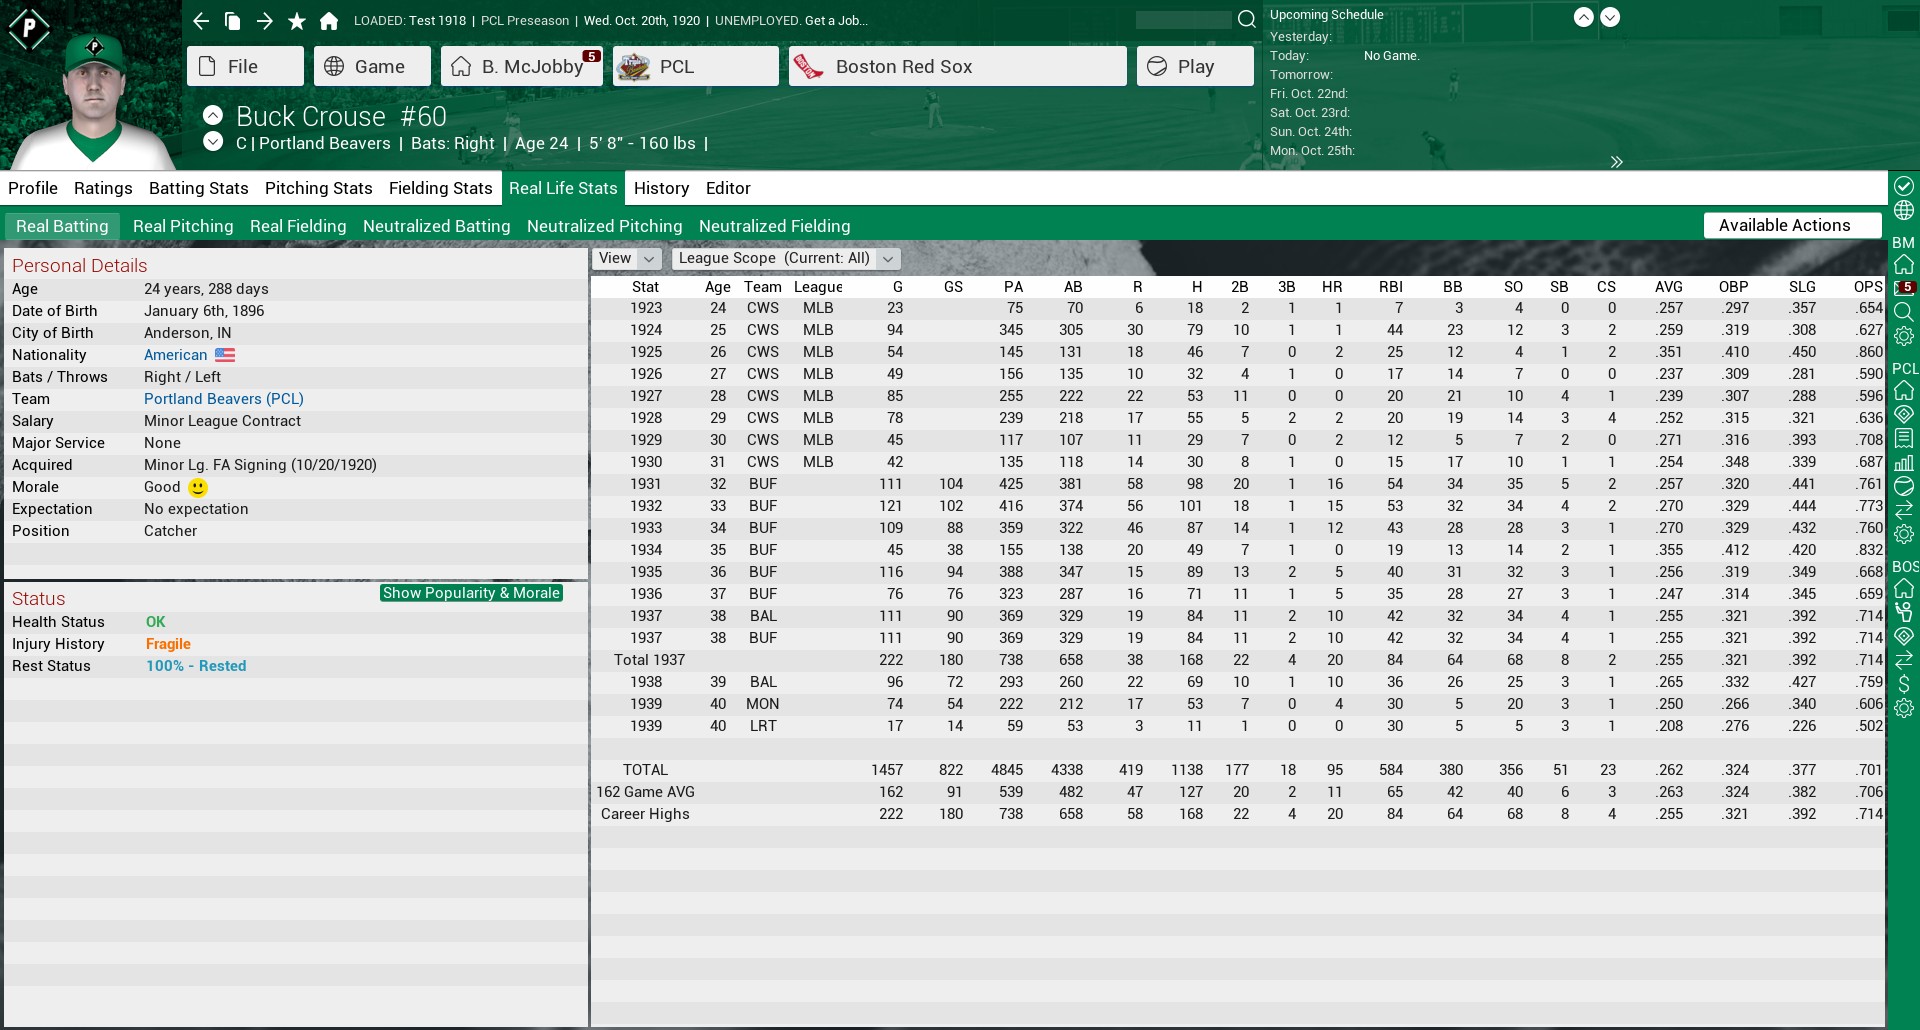Click the forward arrow navigation icon
1920x1030 pixels.
pyautogui.click(x=264, y=20)
